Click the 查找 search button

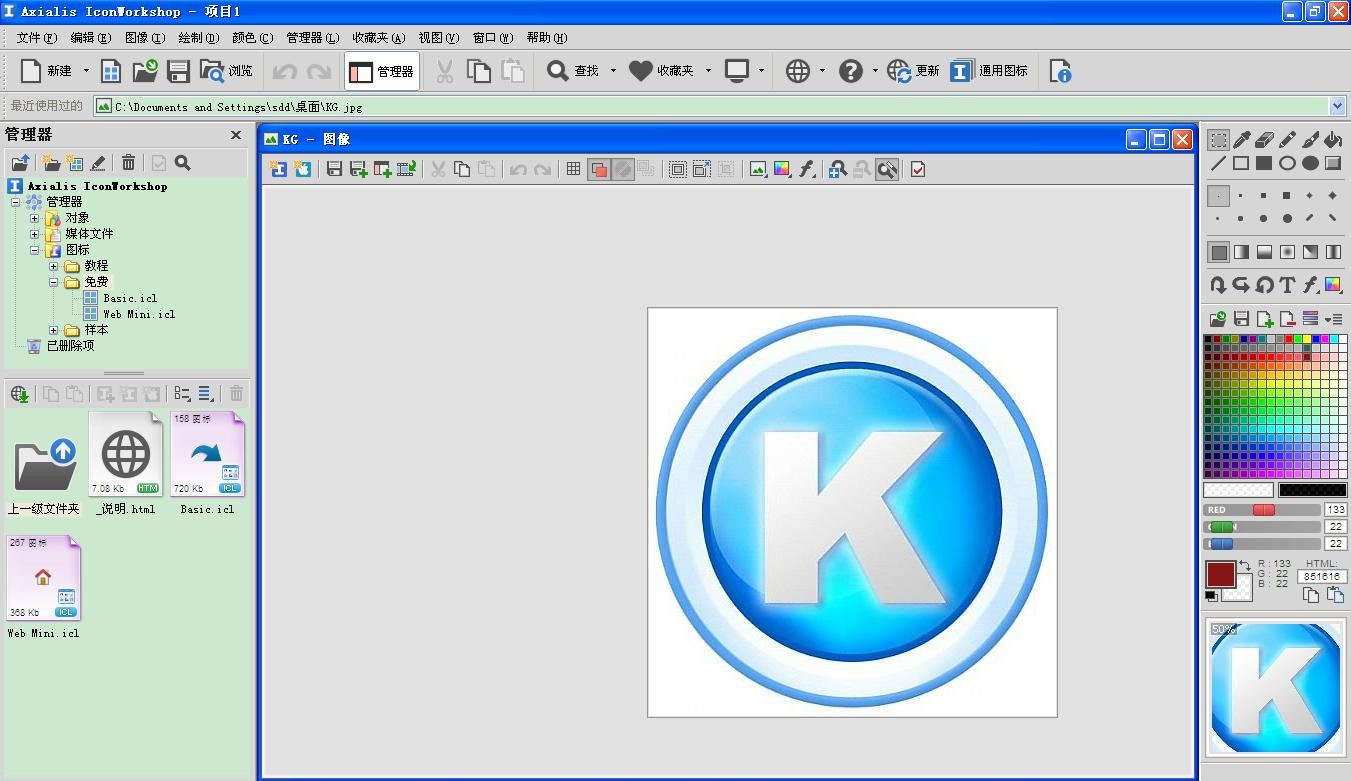click(x=574, y=71)
